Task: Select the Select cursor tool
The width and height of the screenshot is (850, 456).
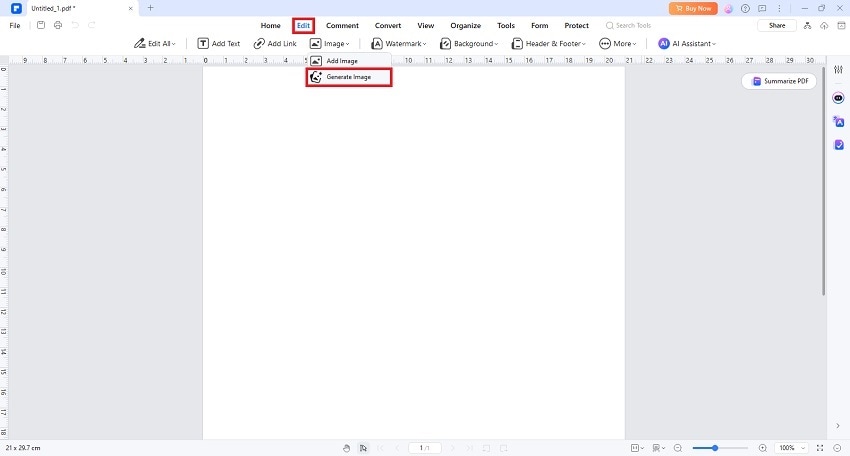Action: coord(363,448)
